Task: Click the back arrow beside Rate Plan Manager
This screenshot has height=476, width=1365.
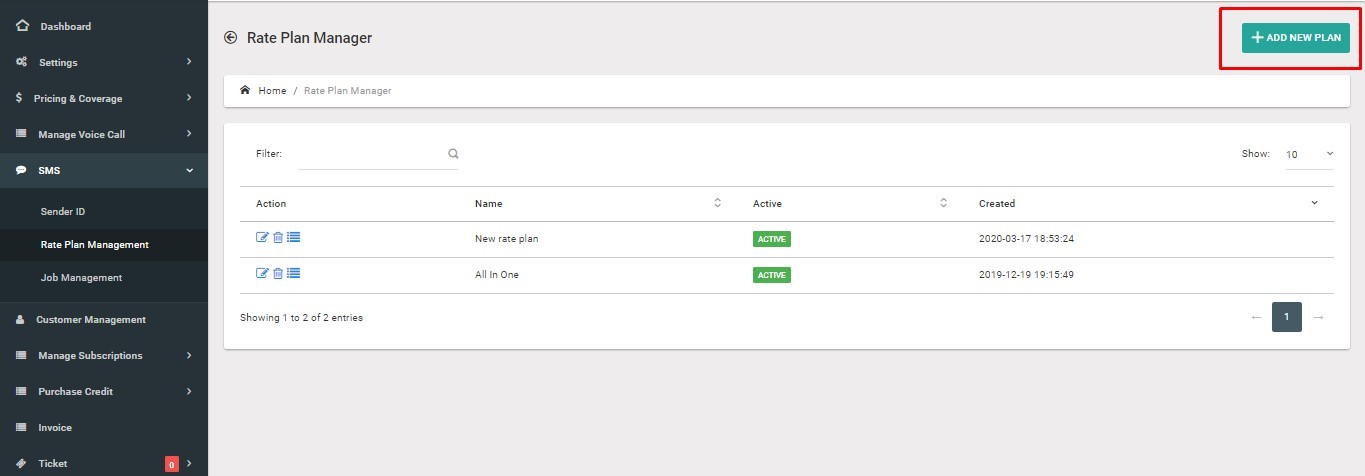Action: tap(231, 38)
